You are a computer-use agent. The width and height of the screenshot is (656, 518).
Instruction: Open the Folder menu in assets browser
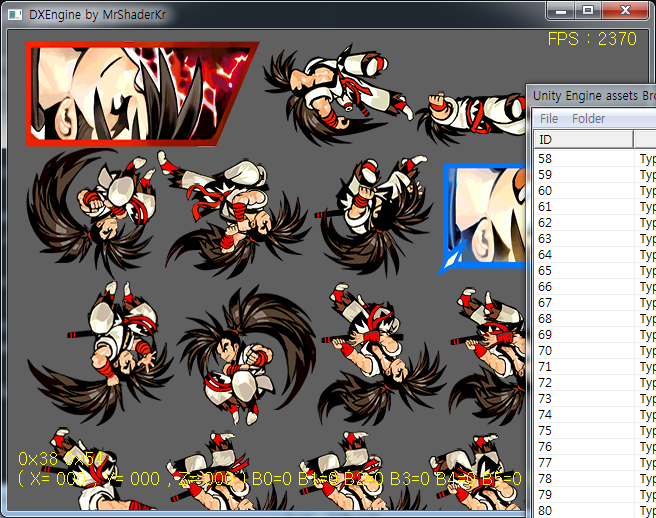point(588,119)
